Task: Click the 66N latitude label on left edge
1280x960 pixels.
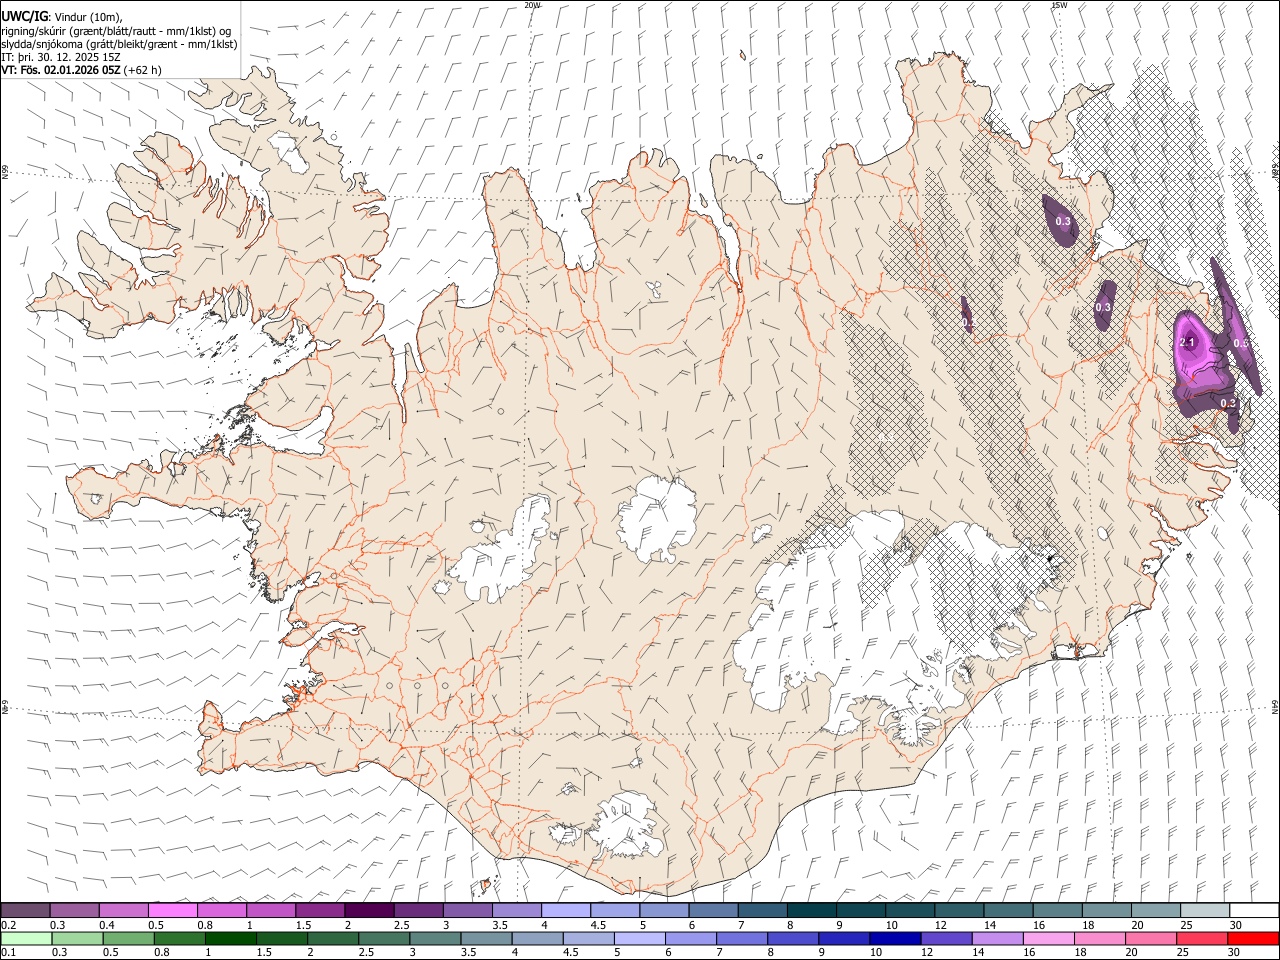Action: pyautogui.click(x=5, y=172)
